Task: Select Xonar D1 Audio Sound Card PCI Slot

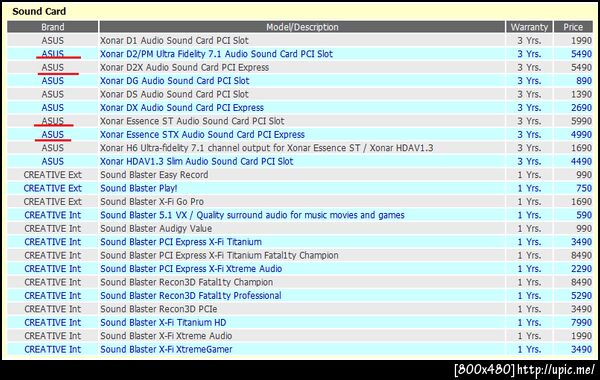Action: [174, 41]
